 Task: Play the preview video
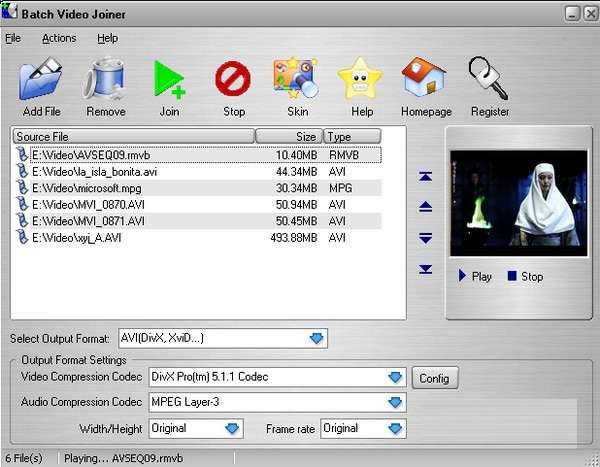pyautogui.click(x=475, y=276)
